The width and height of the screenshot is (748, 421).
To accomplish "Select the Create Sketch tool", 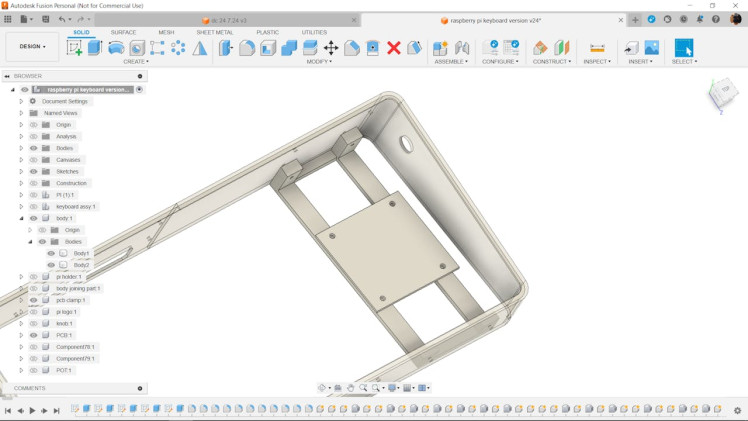I will pyautogui.click(x=74, y=48).
